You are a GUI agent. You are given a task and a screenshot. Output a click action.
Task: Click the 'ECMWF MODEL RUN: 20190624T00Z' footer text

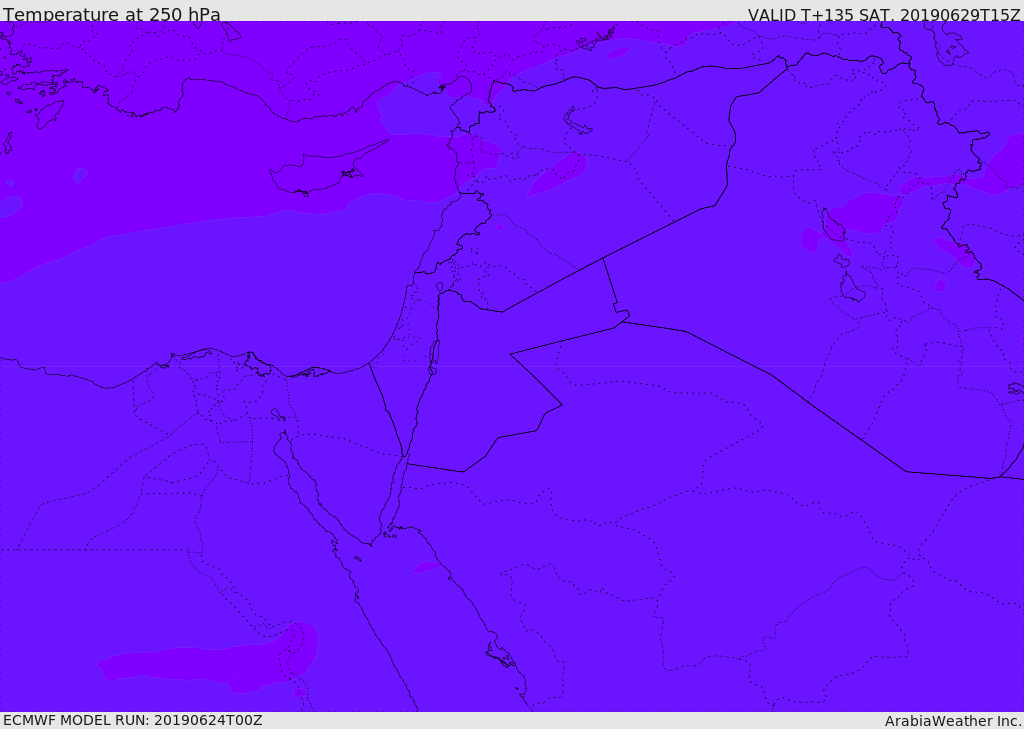click(133, 720)
